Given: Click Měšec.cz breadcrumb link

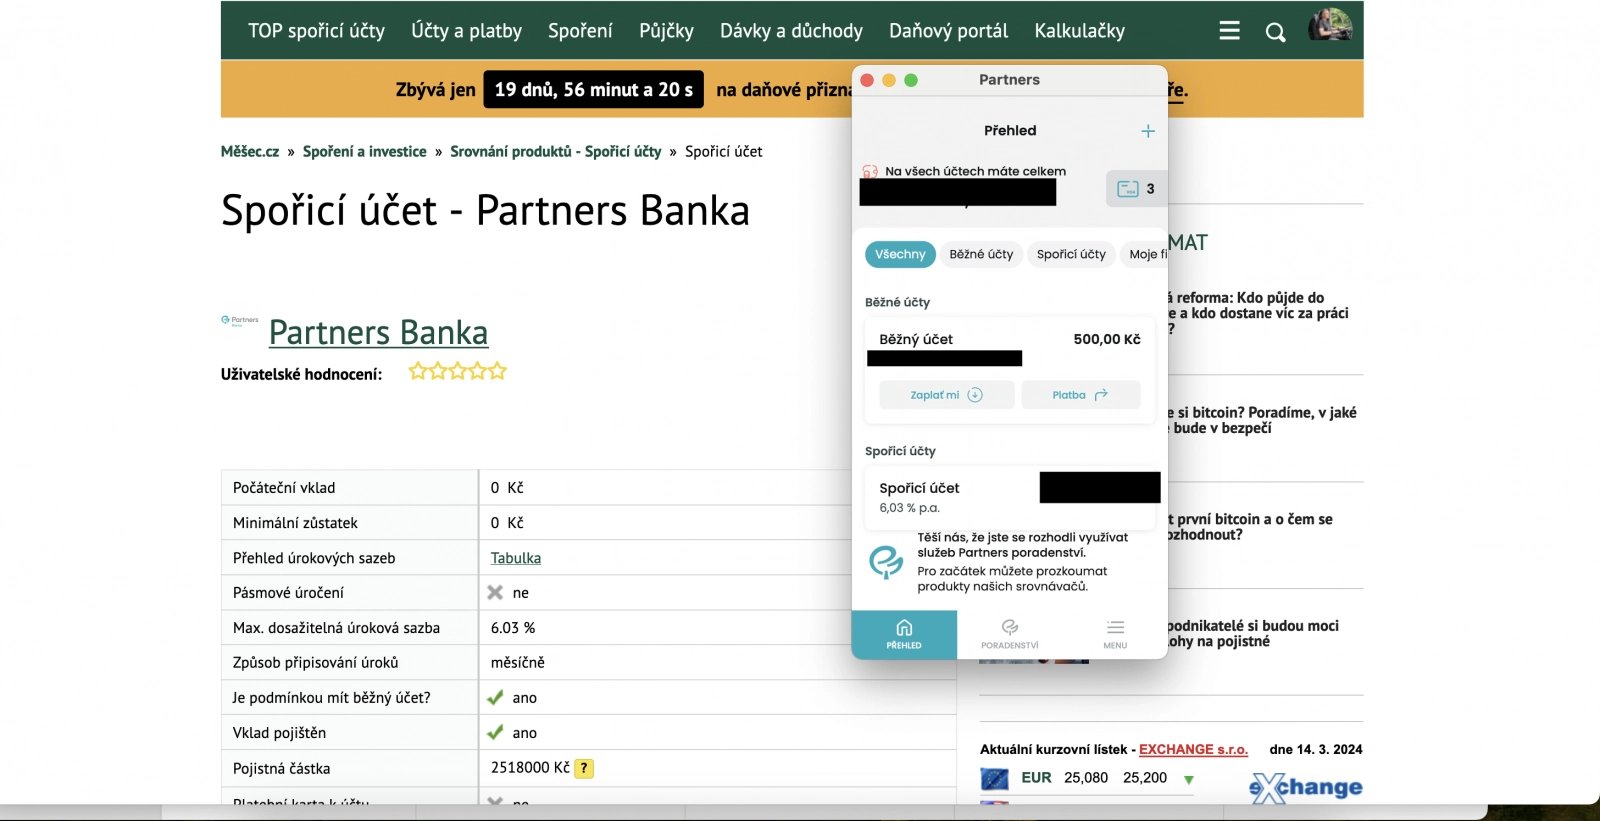Looking at the screenshot, I should tap(250, 152).
